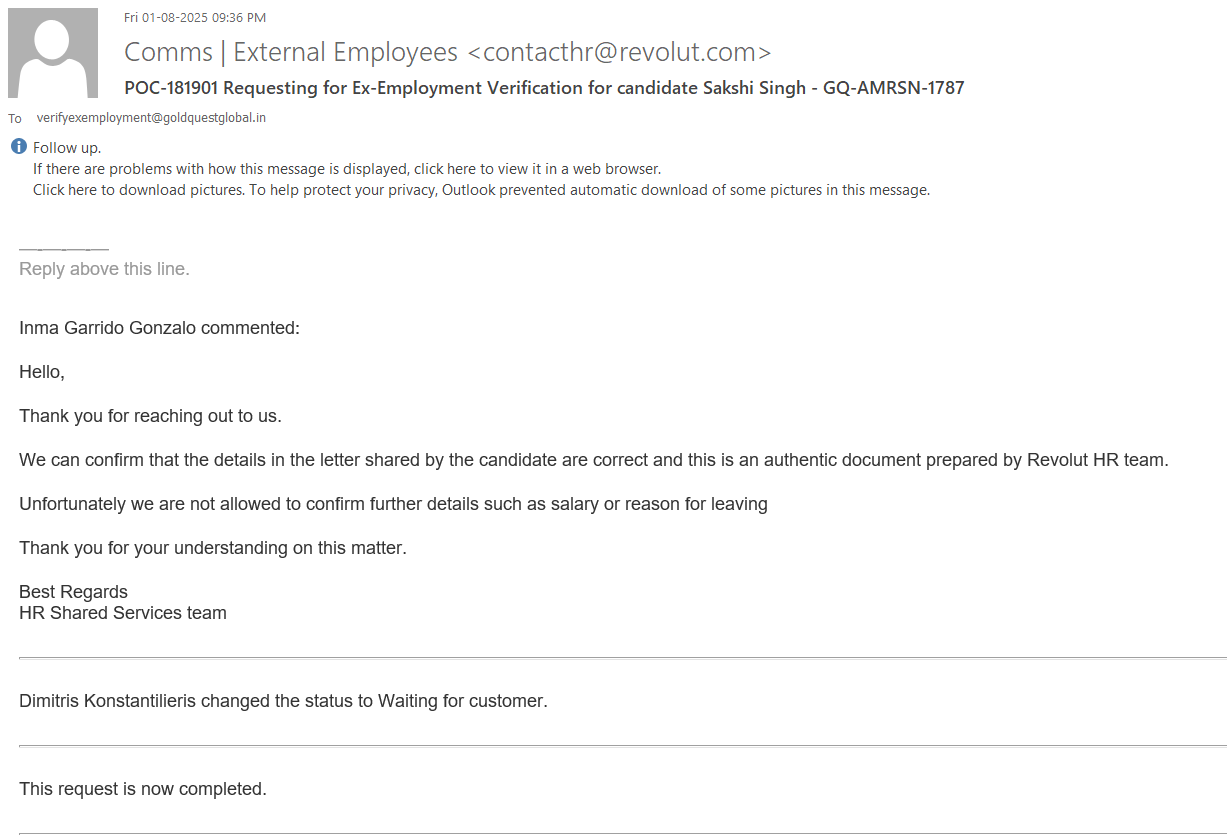The image size is (1227, 835).
Task: Select the recipient address verifyexemployment@goldquestglobal.in
Action: point(151,117)
